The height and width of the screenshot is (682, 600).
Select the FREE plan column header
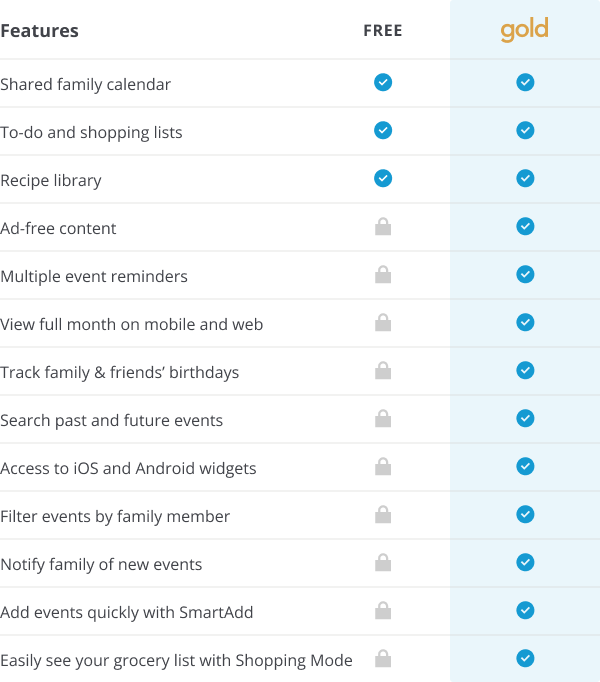coord(383,30)
